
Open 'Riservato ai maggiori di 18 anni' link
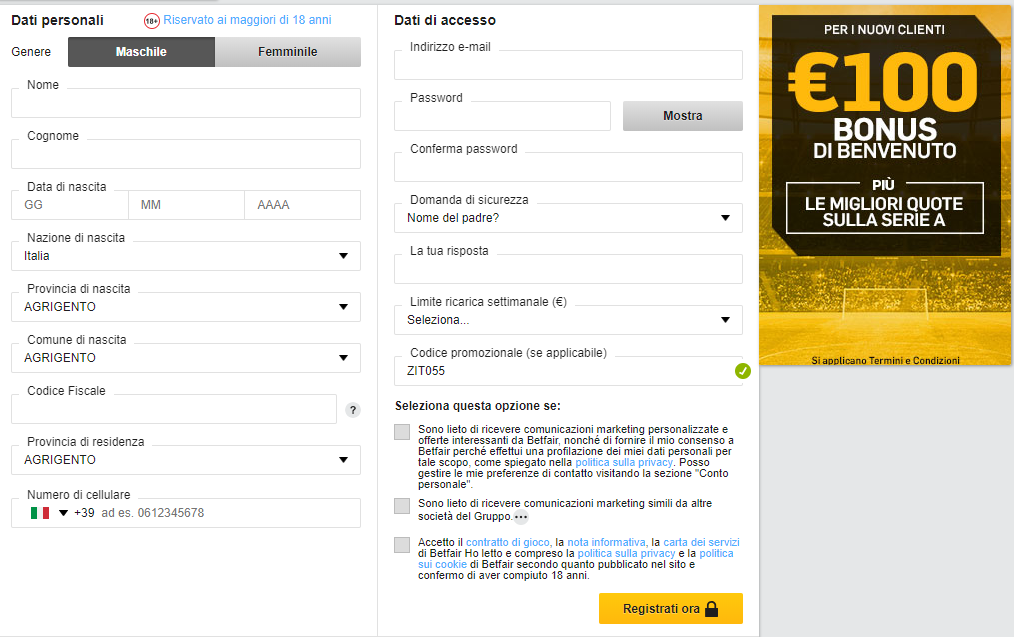(247, 20)
